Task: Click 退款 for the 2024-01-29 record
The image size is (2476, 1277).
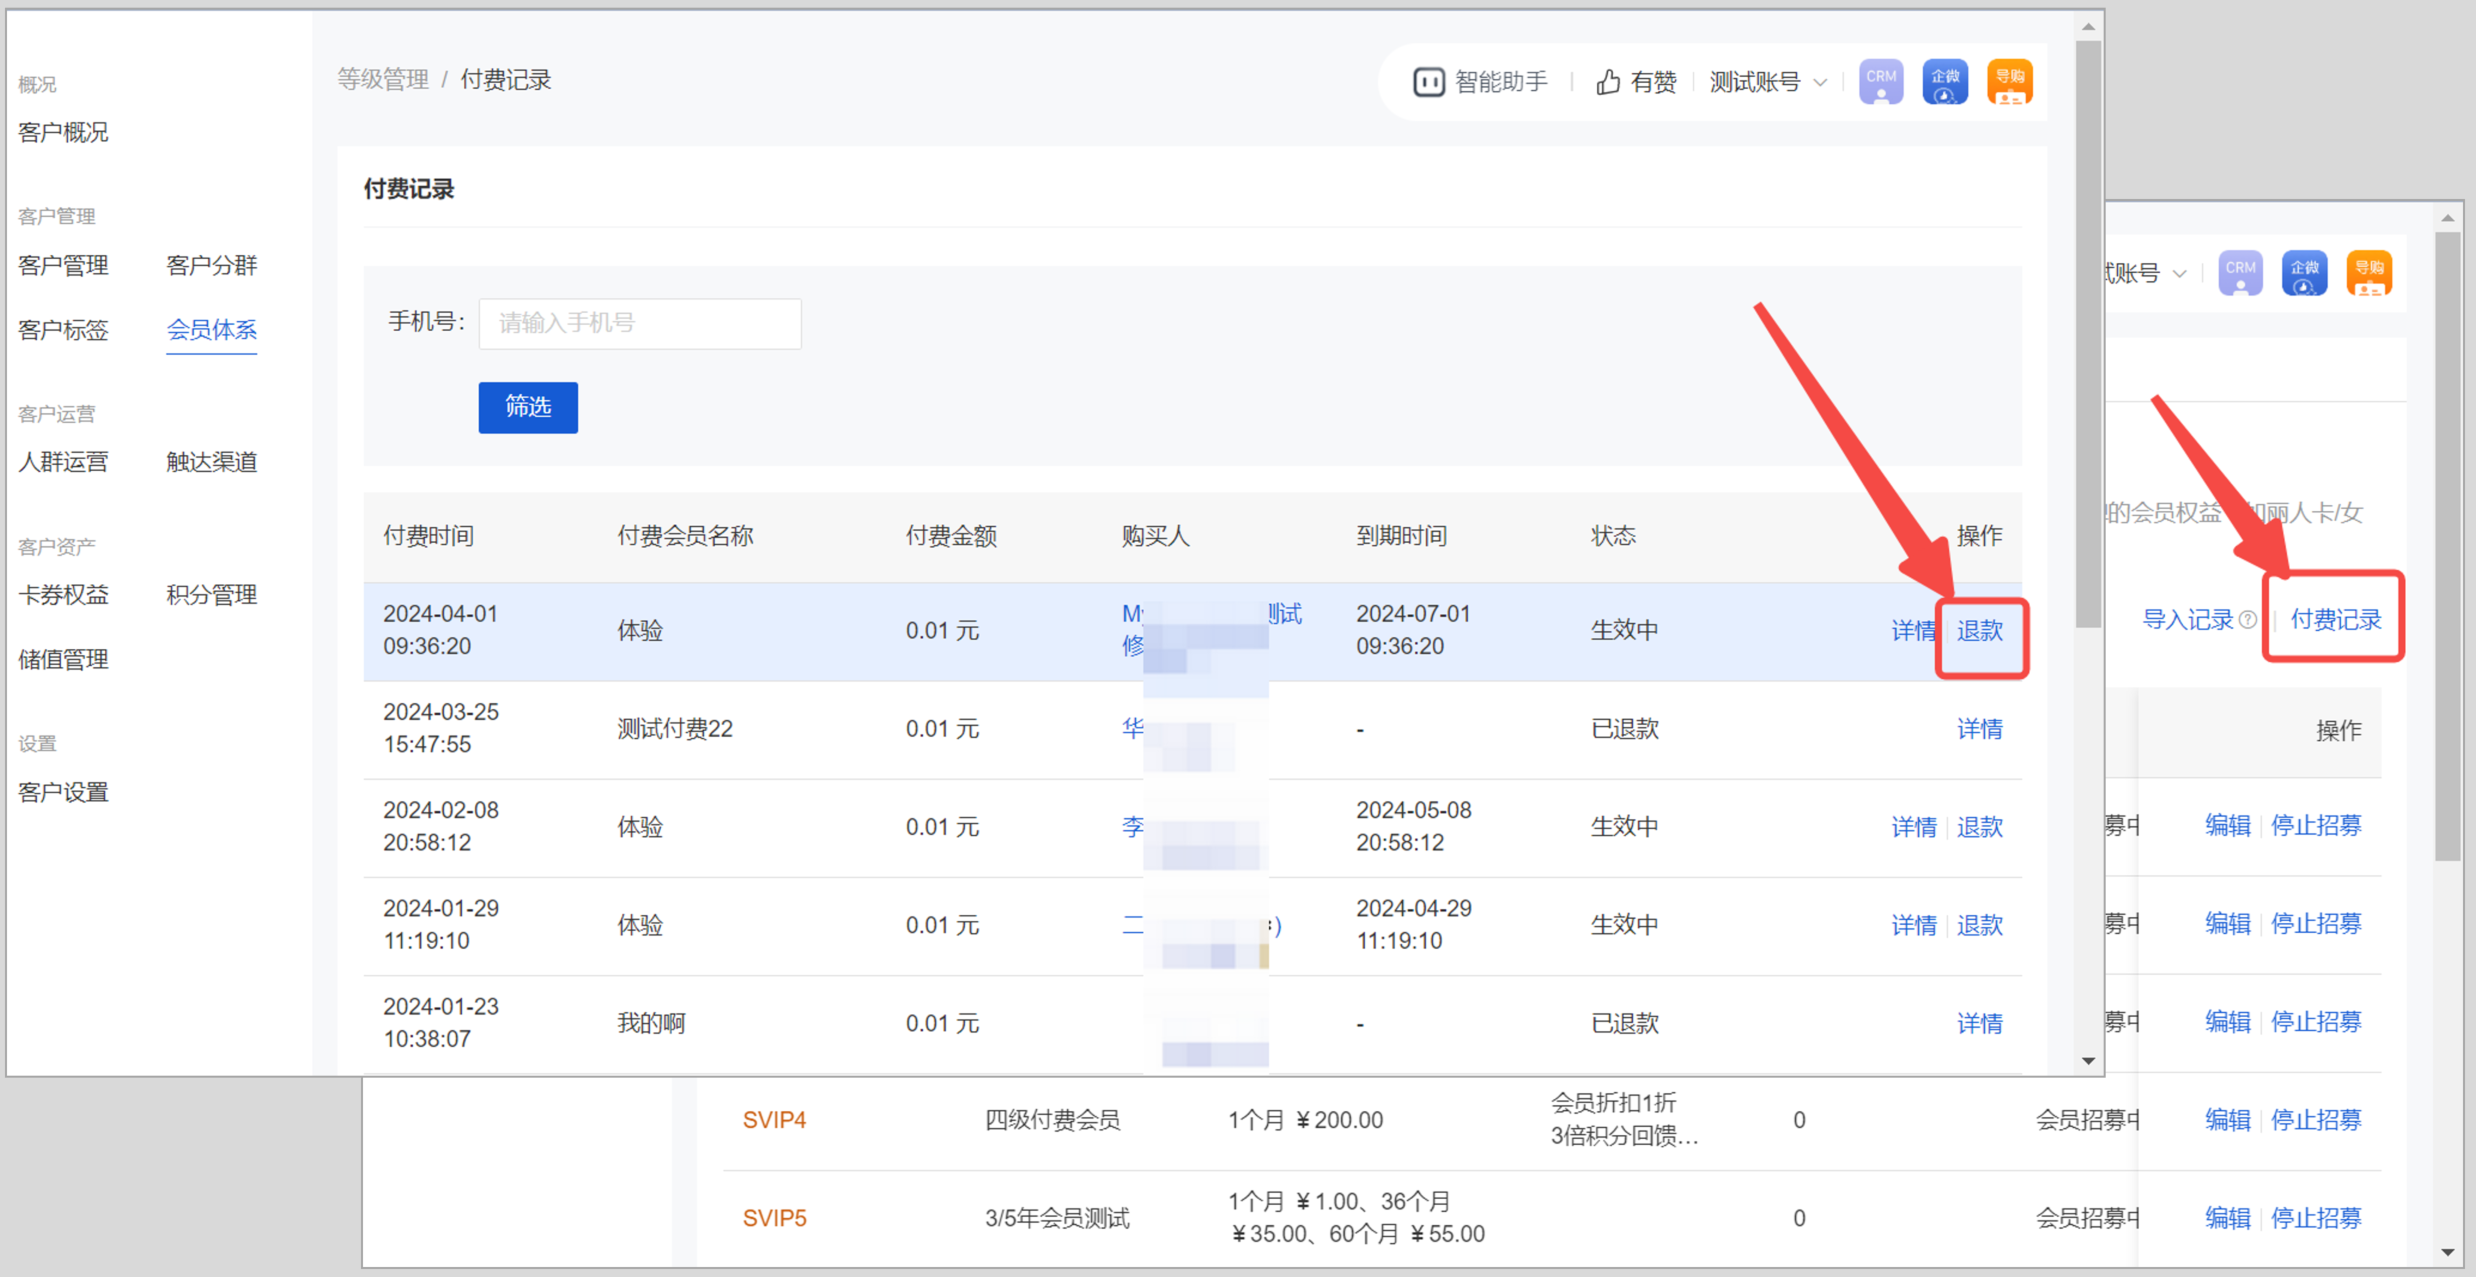Action: coord(1980,925)
